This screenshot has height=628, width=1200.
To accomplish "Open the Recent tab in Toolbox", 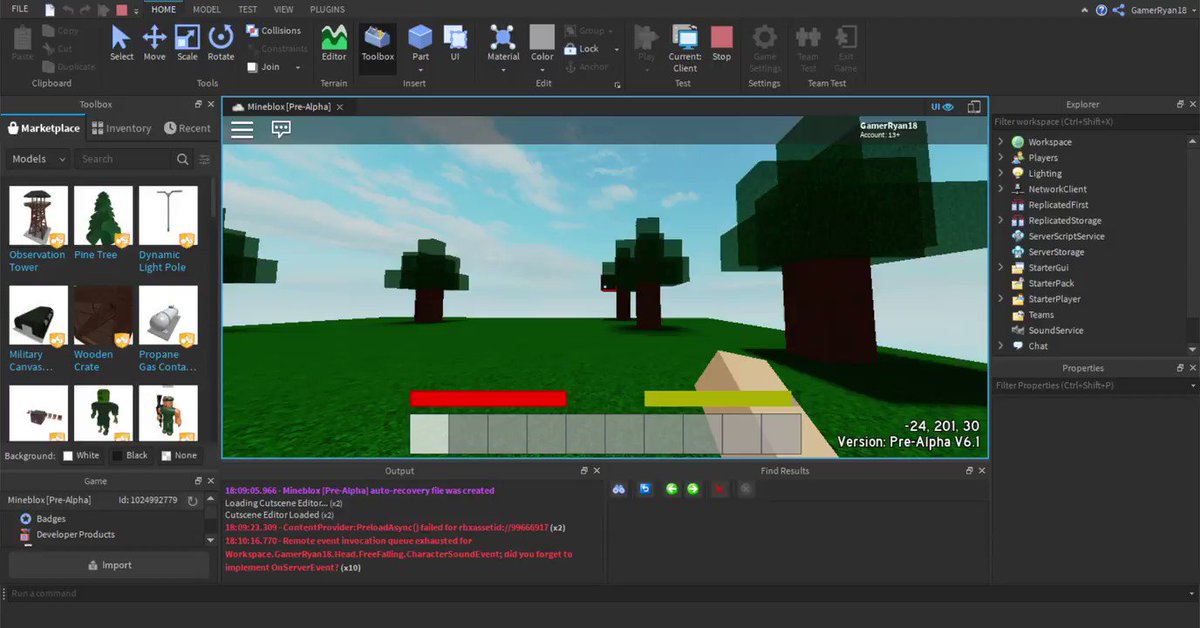I will [x=187, y=128].
